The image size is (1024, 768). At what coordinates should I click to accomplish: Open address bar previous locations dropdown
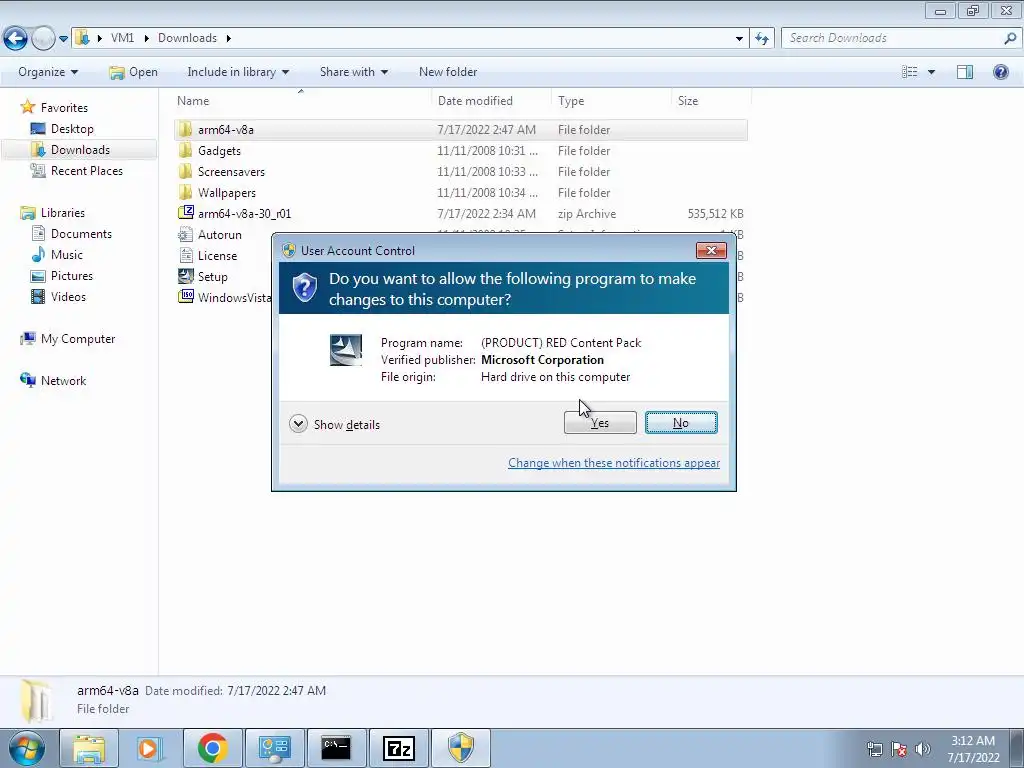coord(739,39)
